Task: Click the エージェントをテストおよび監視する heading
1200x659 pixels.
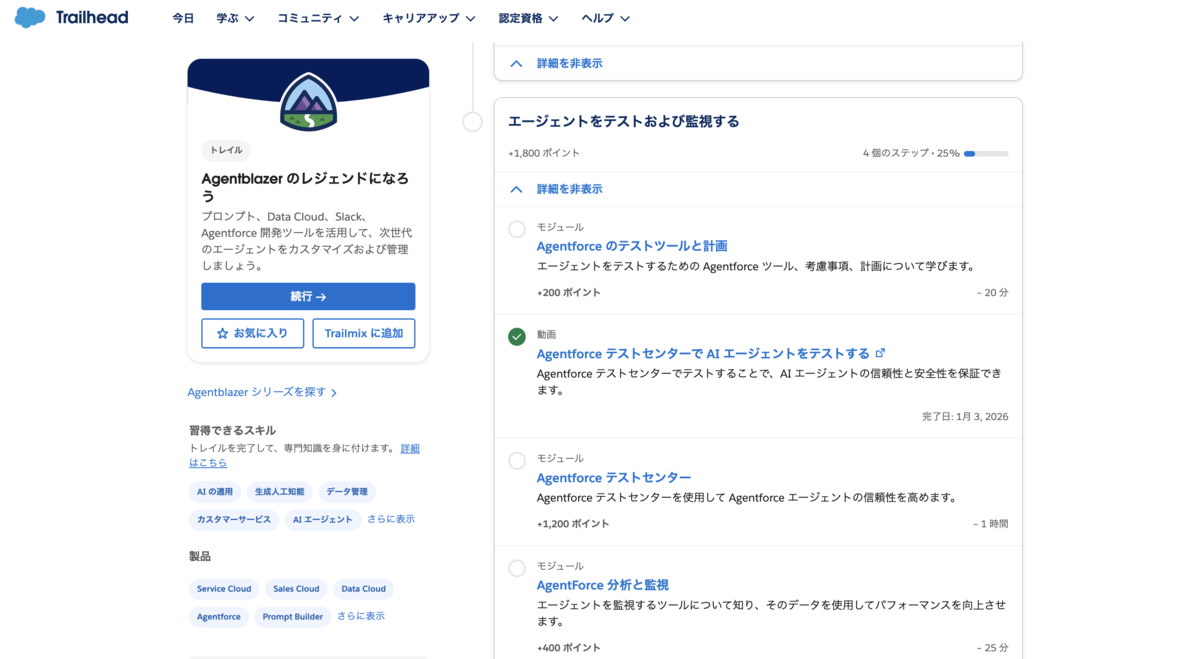Action: (x=624, y=121)
